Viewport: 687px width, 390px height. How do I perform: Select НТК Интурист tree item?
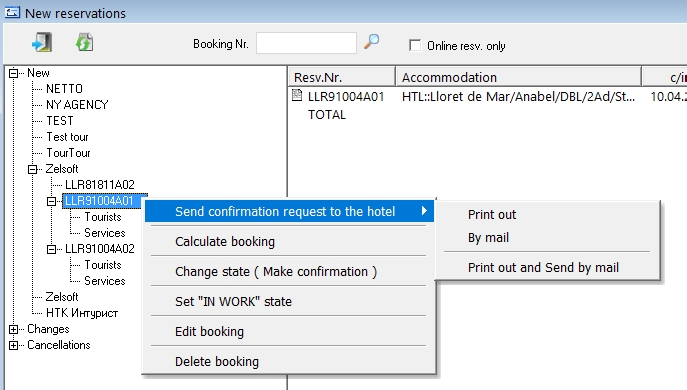[x=82, y=313]
